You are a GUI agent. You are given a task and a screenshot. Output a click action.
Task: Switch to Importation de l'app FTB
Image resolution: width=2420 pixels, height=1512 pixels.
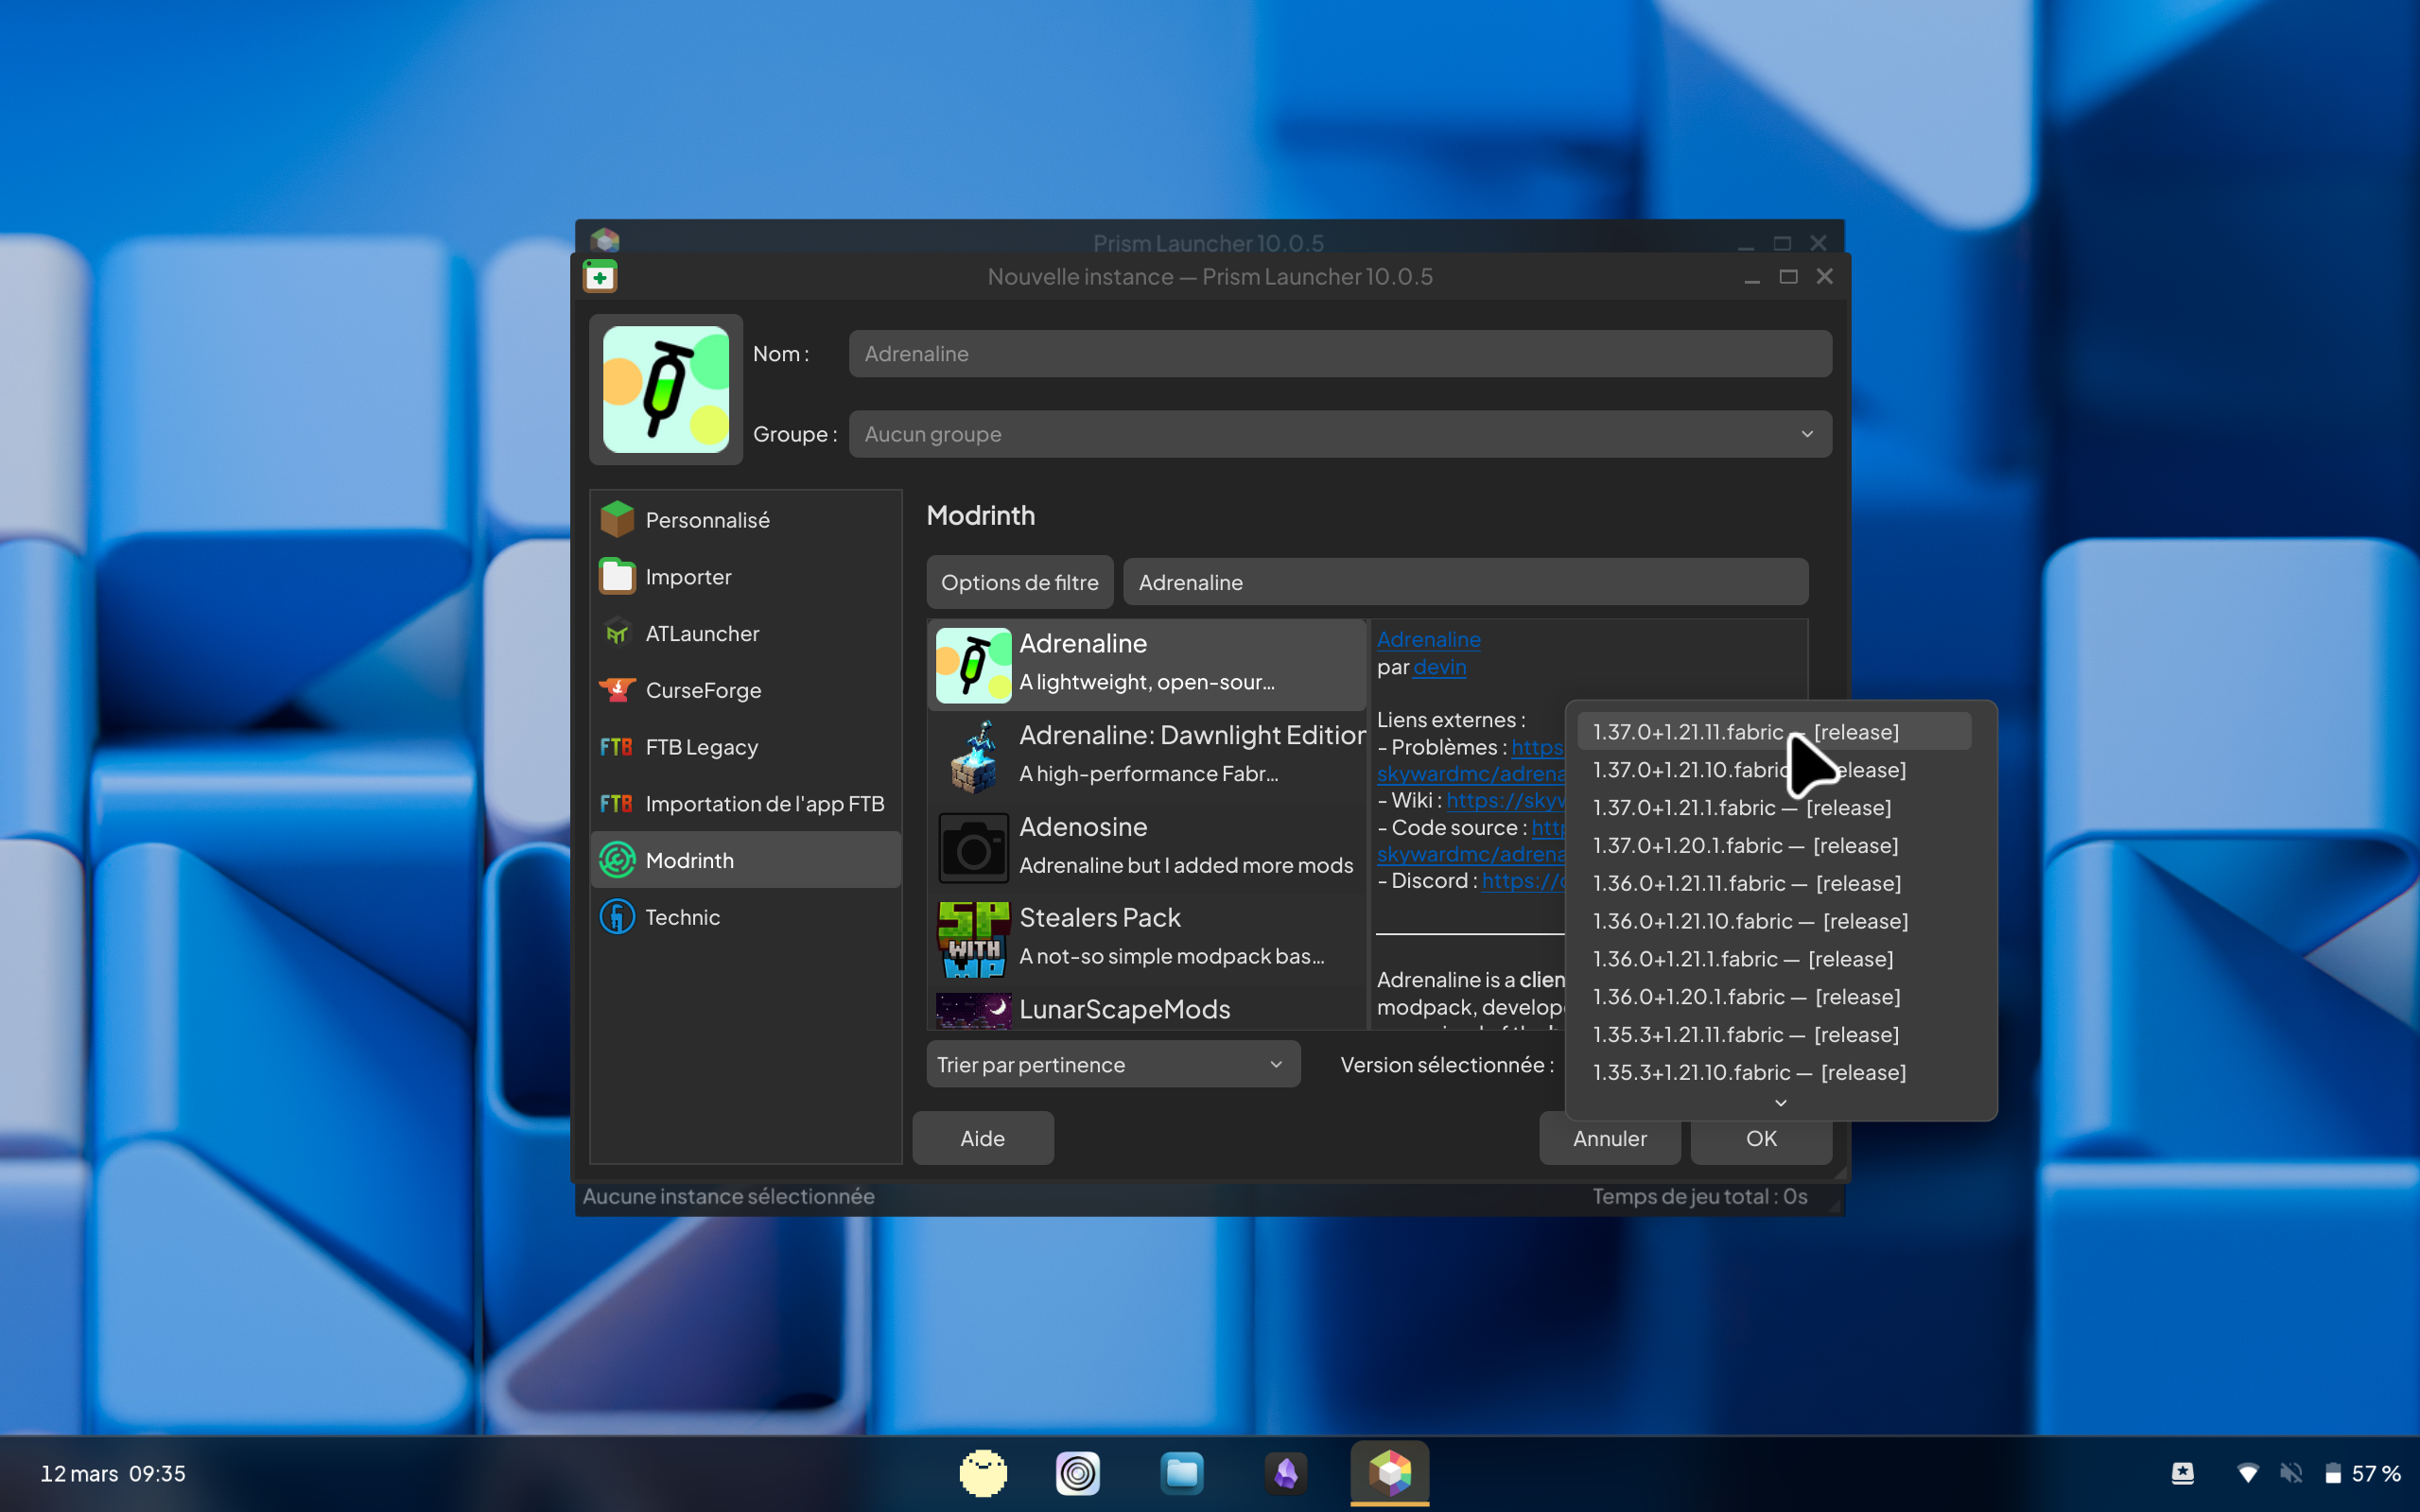746,803
